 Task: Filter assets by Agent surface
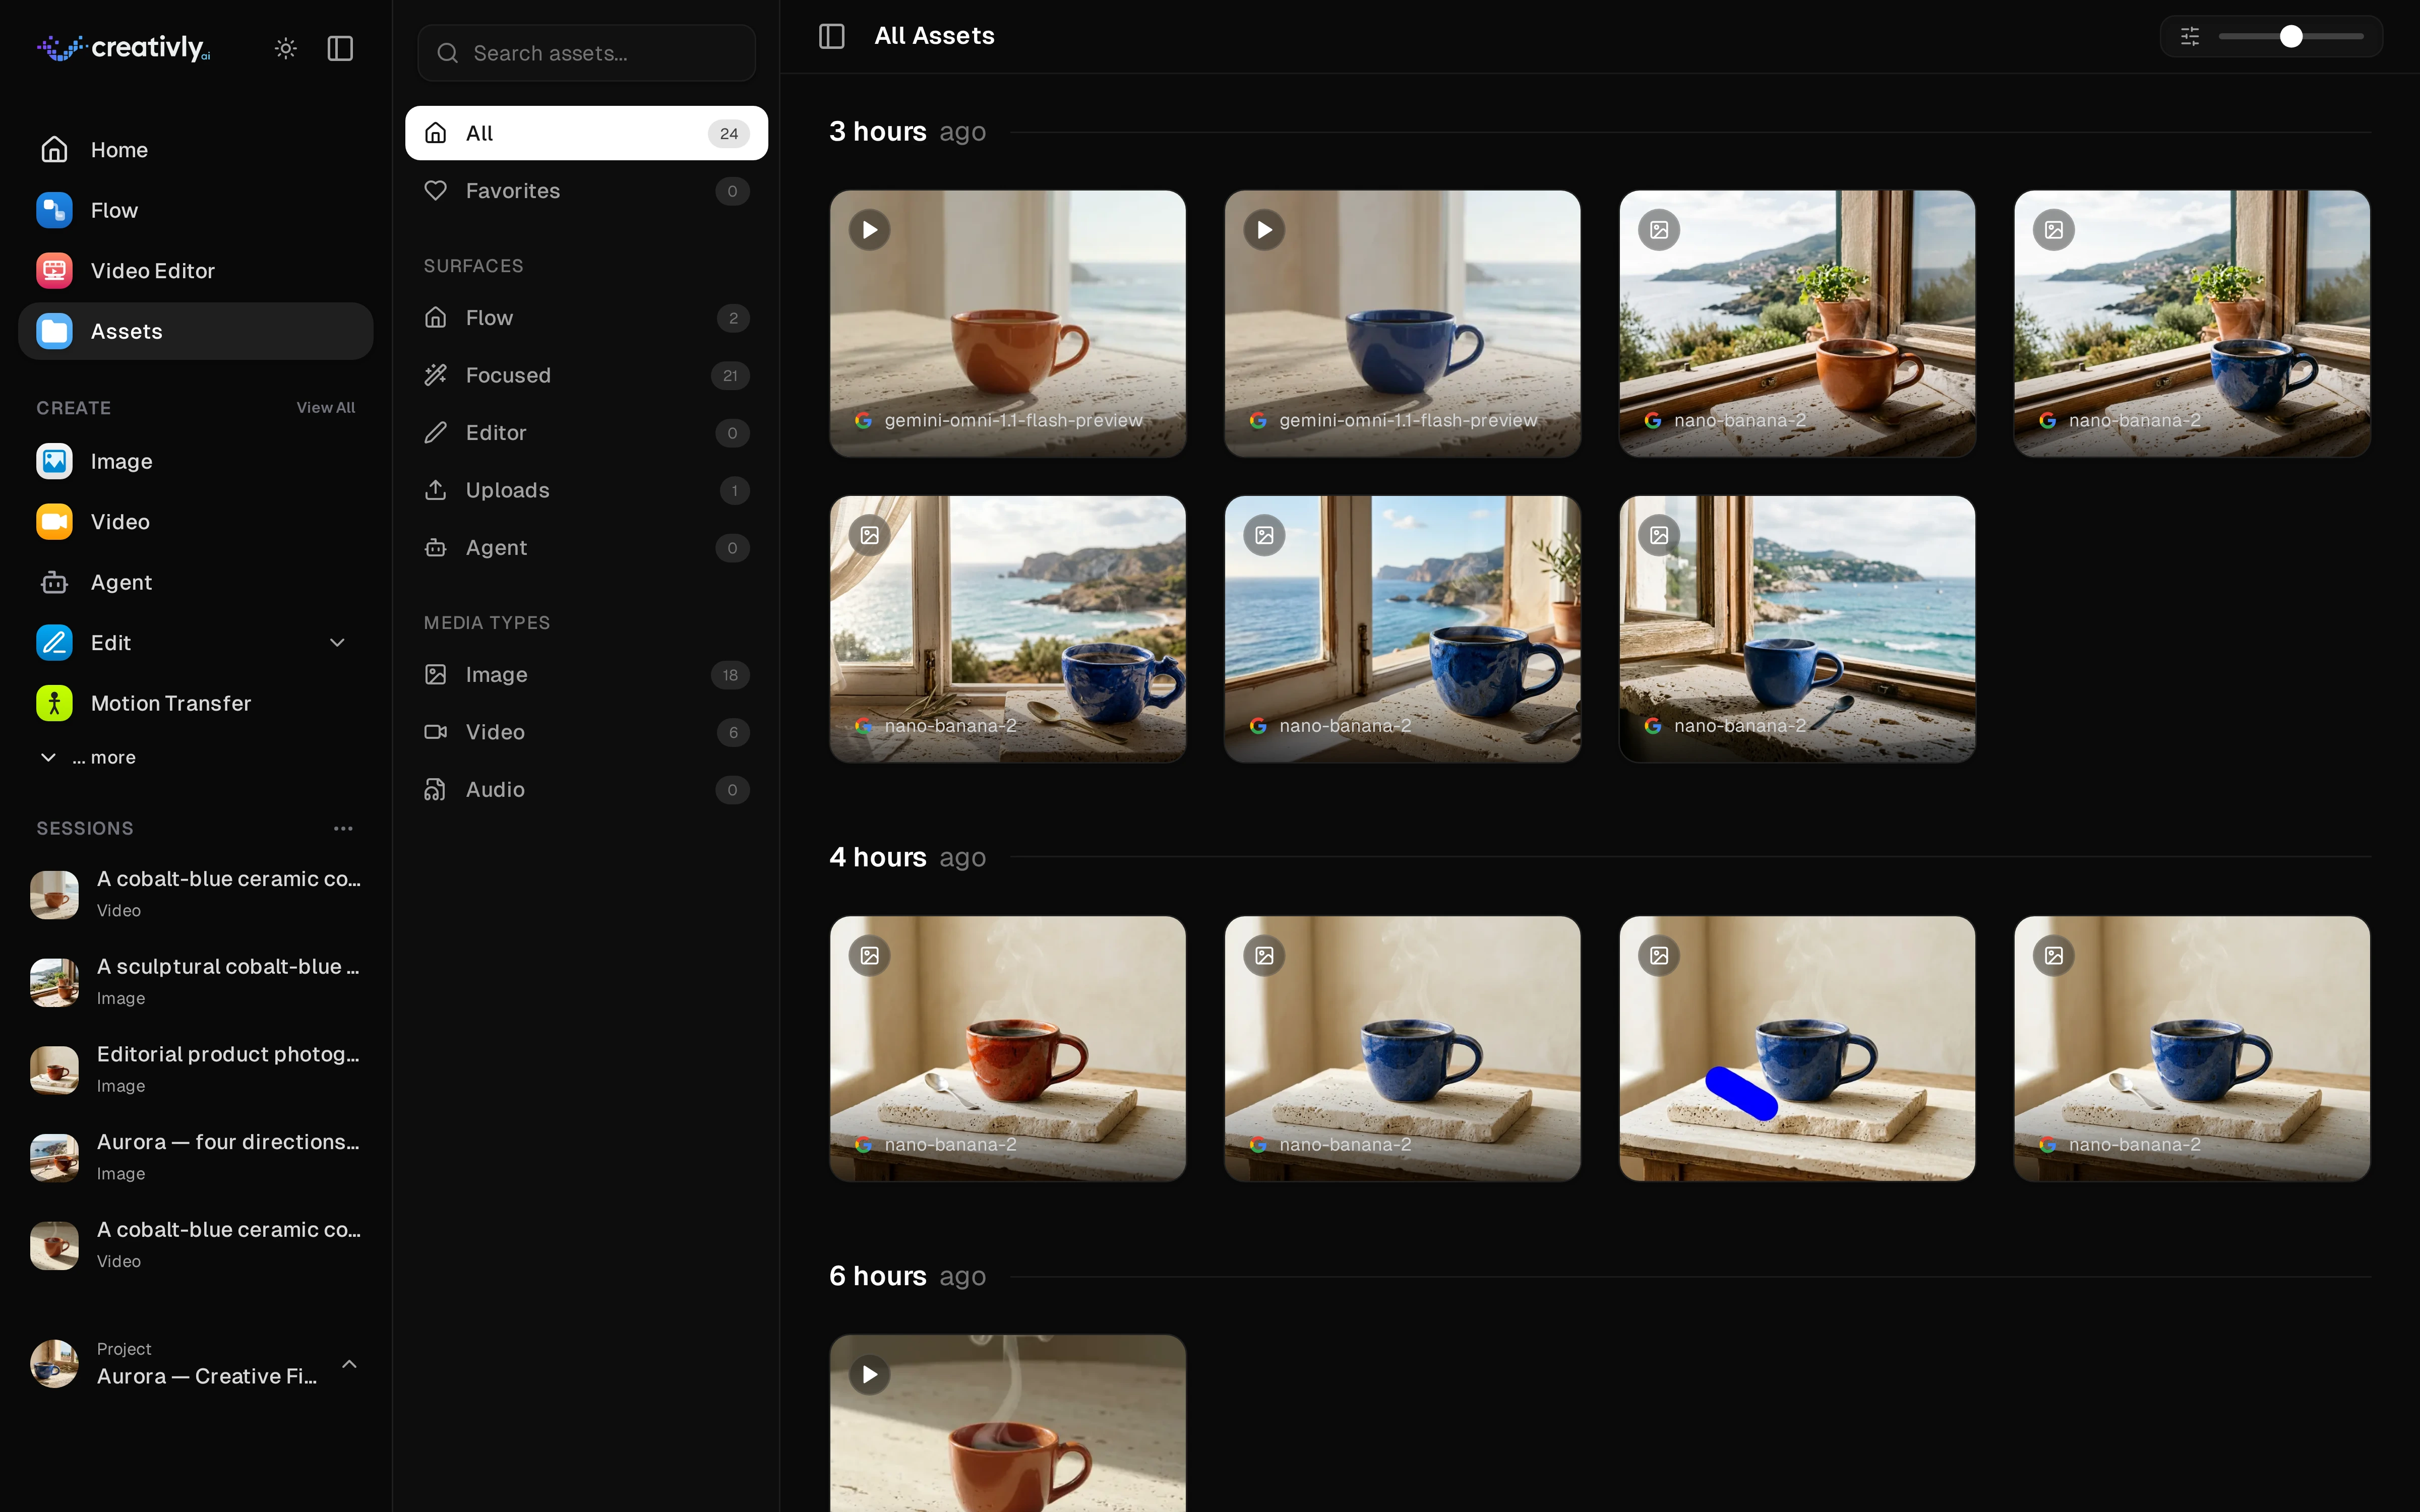click(x=587, y=548)
